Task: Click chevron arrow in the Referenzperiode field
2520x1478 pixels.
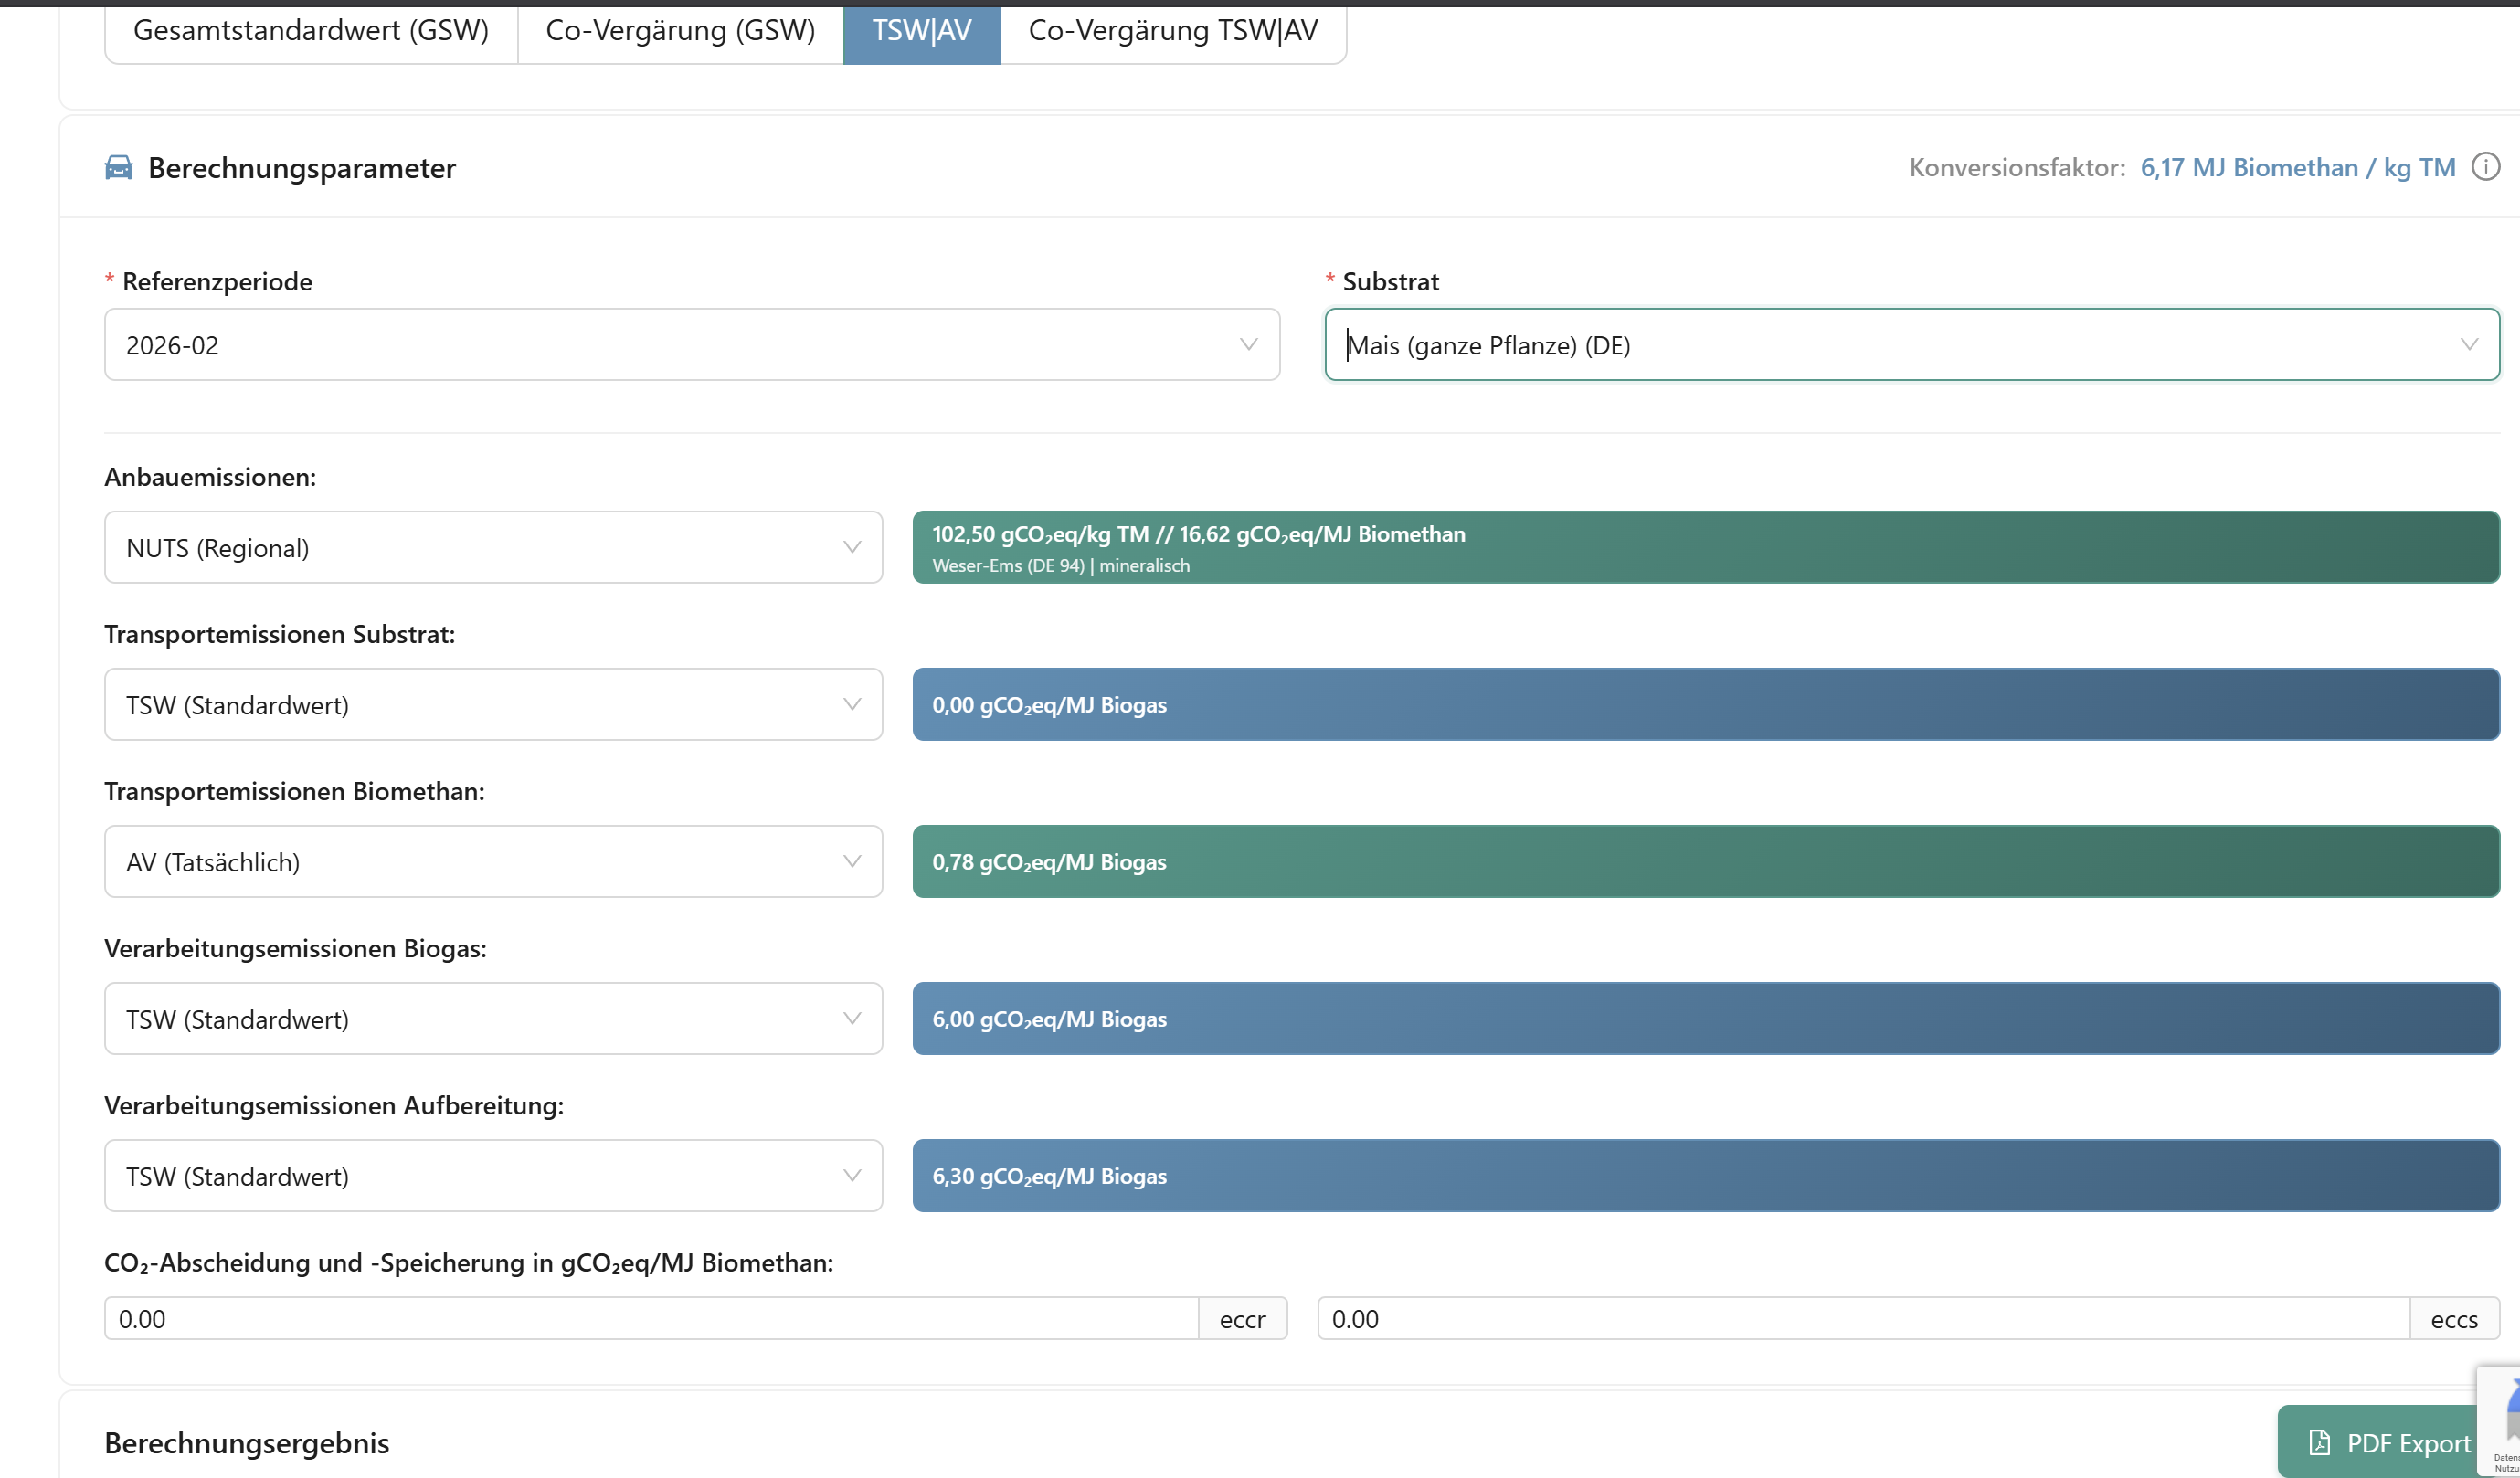Action: pos(1248,344)
